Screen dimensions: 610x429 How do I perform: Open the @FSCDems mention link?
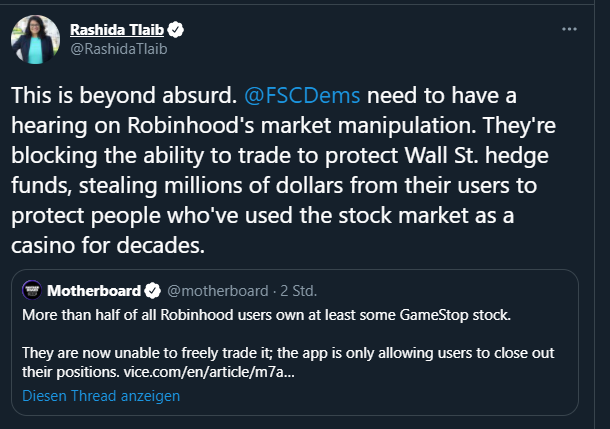coord(303,98)
